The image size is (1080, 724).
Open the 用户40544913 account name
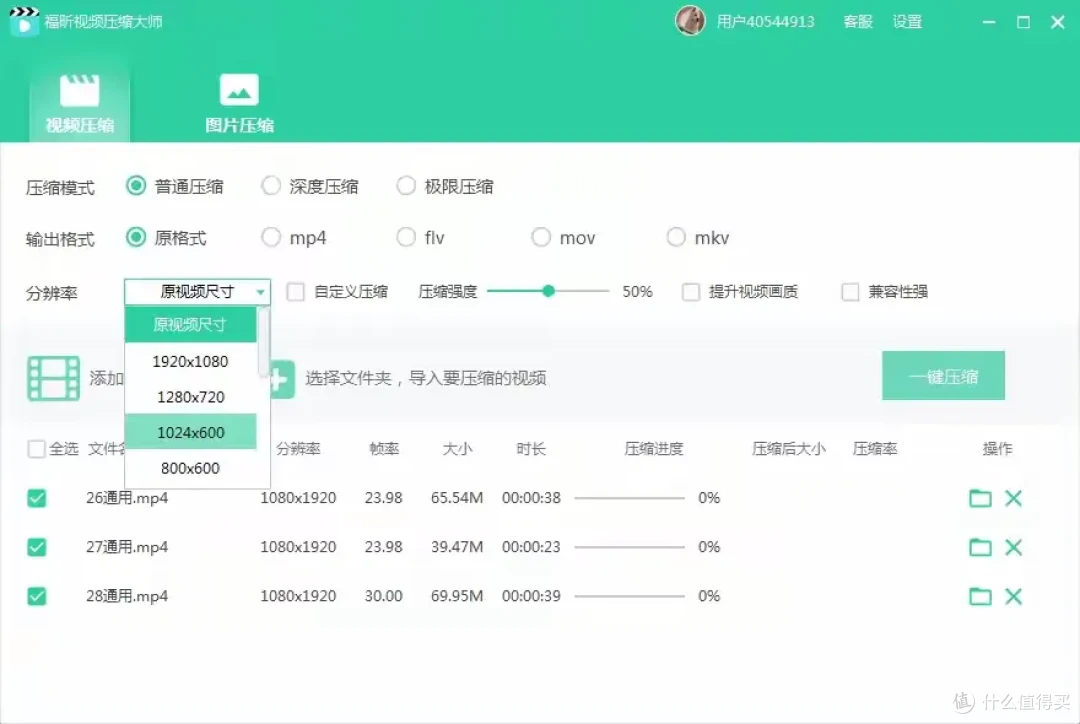pos(765,21)
